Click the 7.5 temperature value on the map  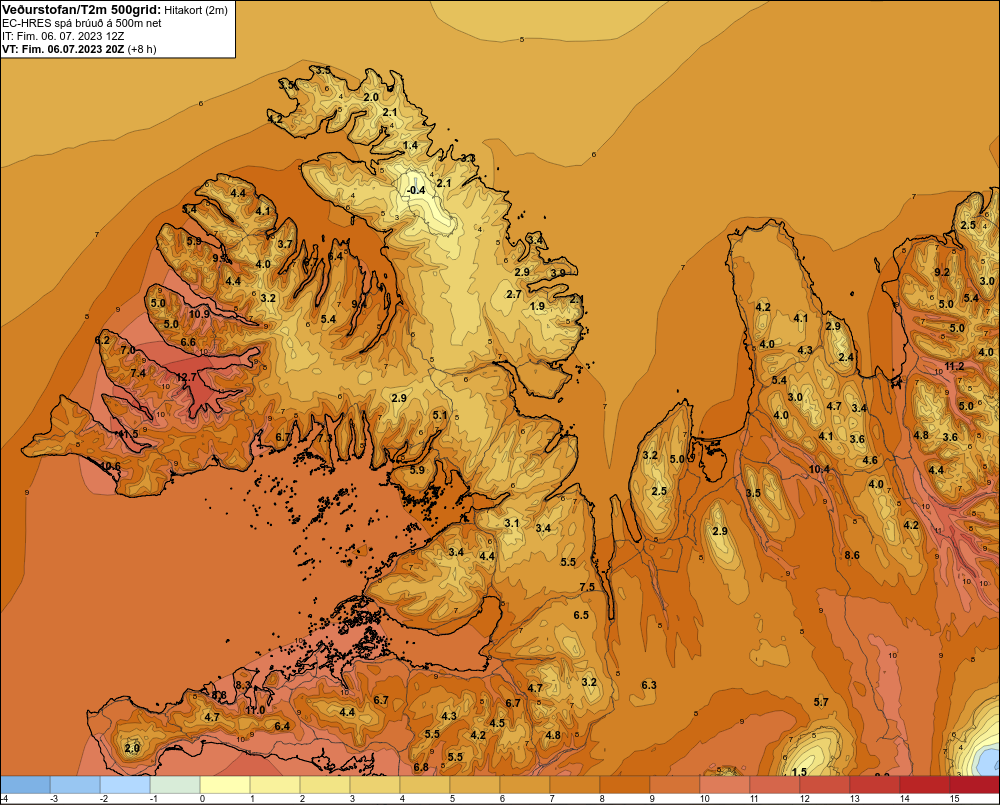tap(587, 587)
